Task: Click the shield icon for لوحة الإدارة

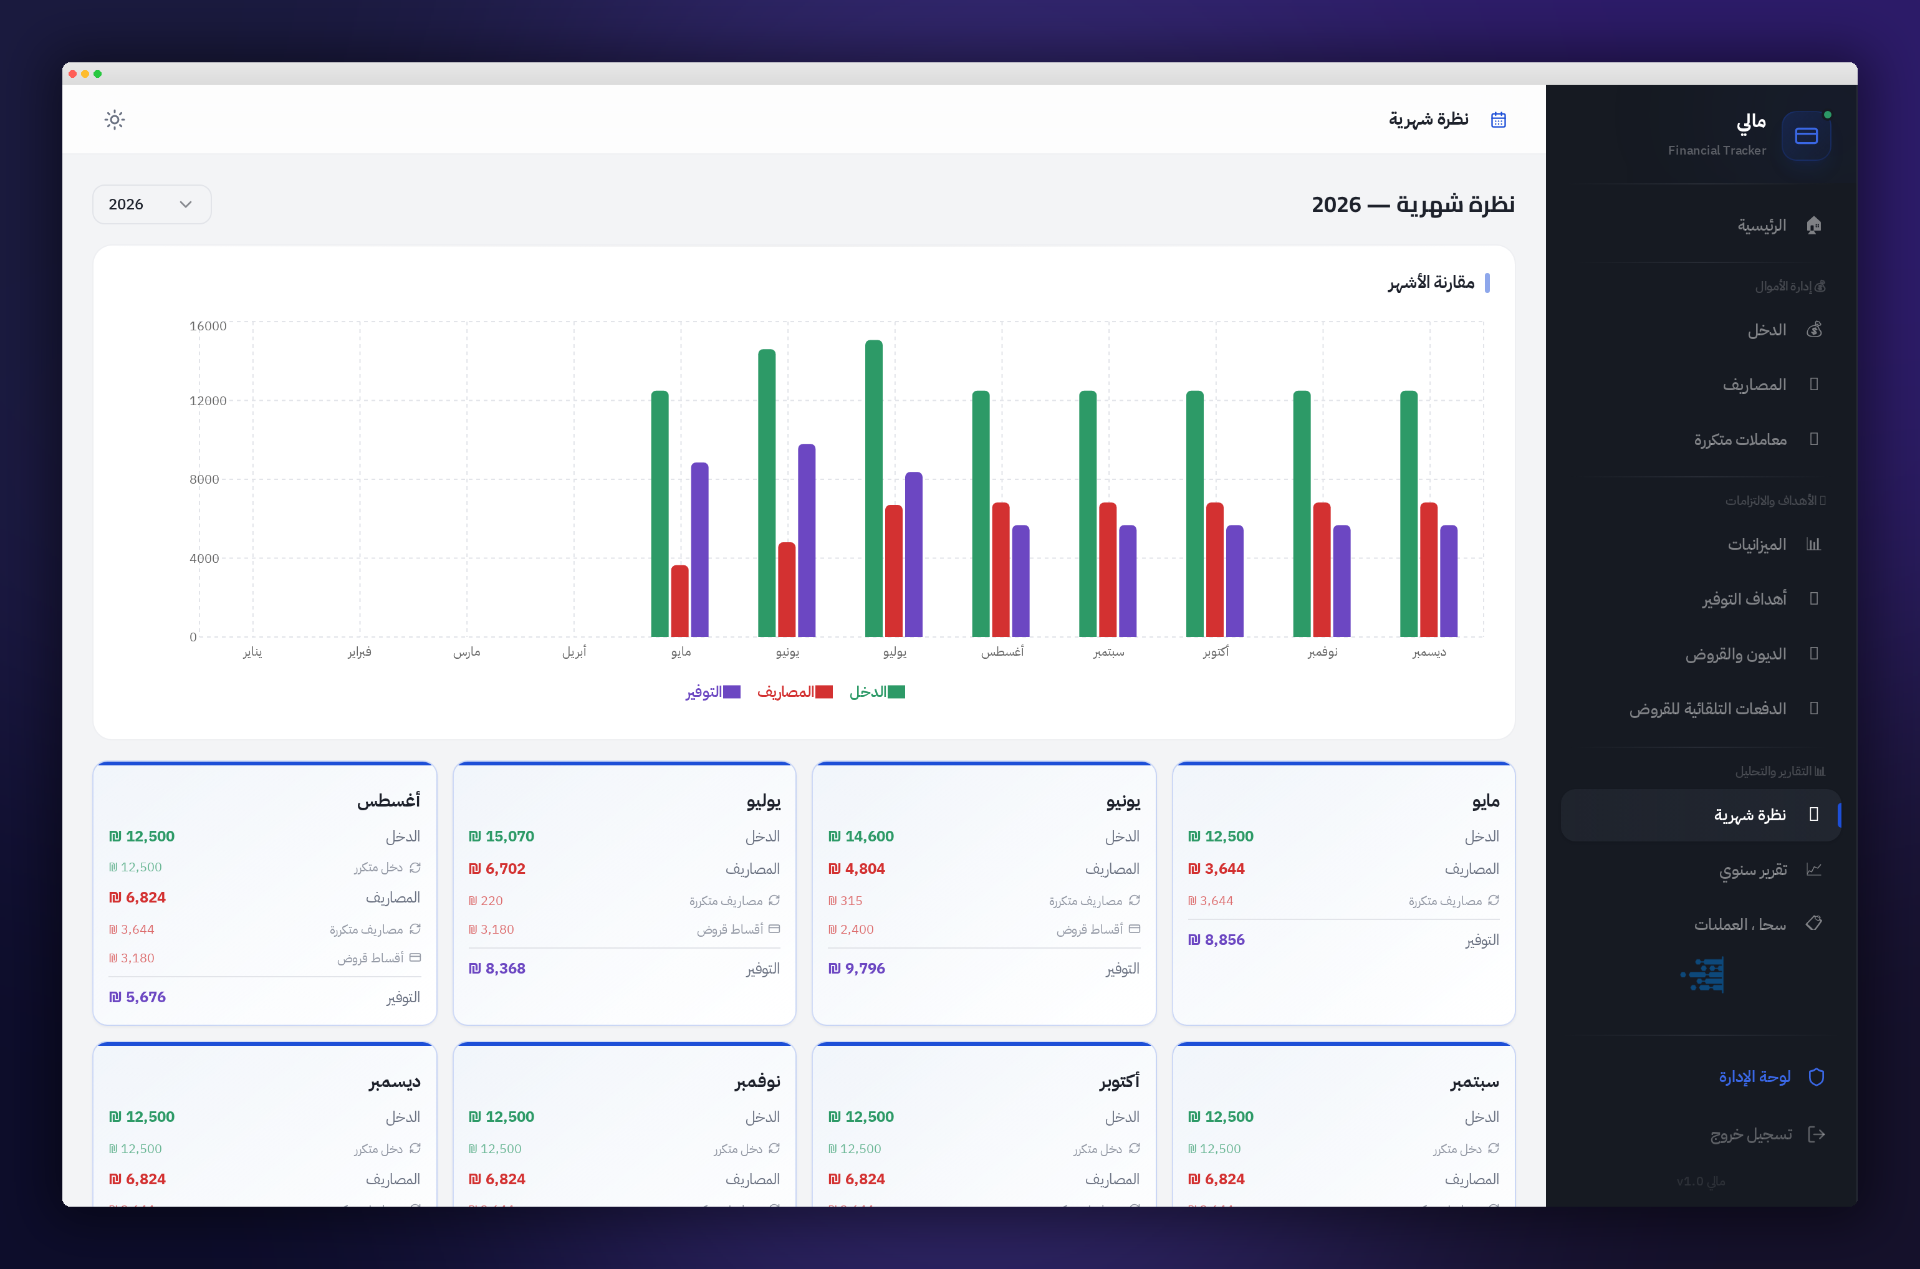Action: tap(1817, 1077)
